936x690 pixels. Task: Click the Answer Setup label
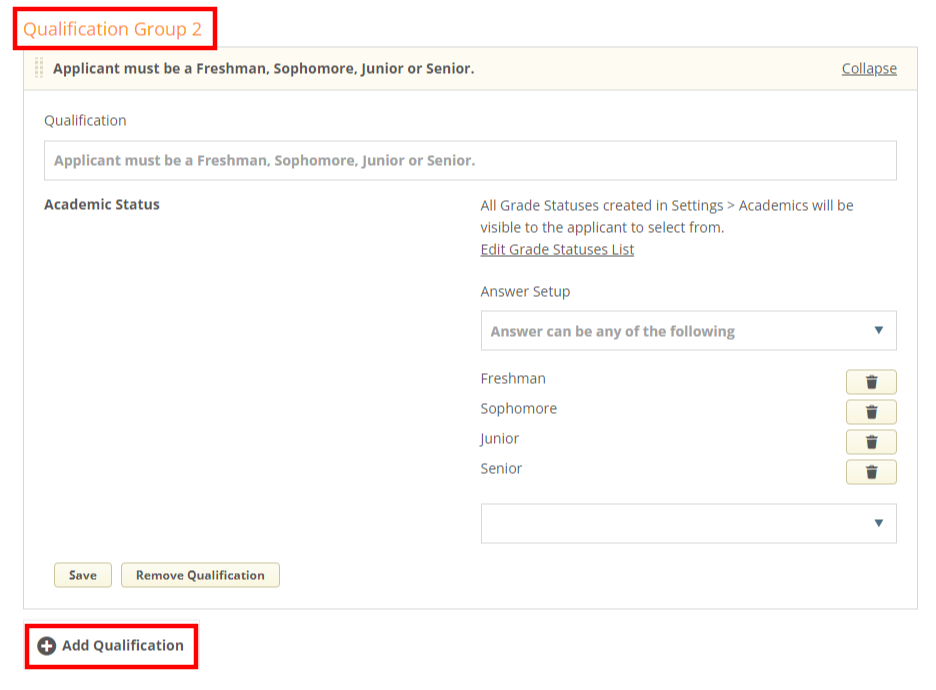pyautogui.click(x=525, y=292)
